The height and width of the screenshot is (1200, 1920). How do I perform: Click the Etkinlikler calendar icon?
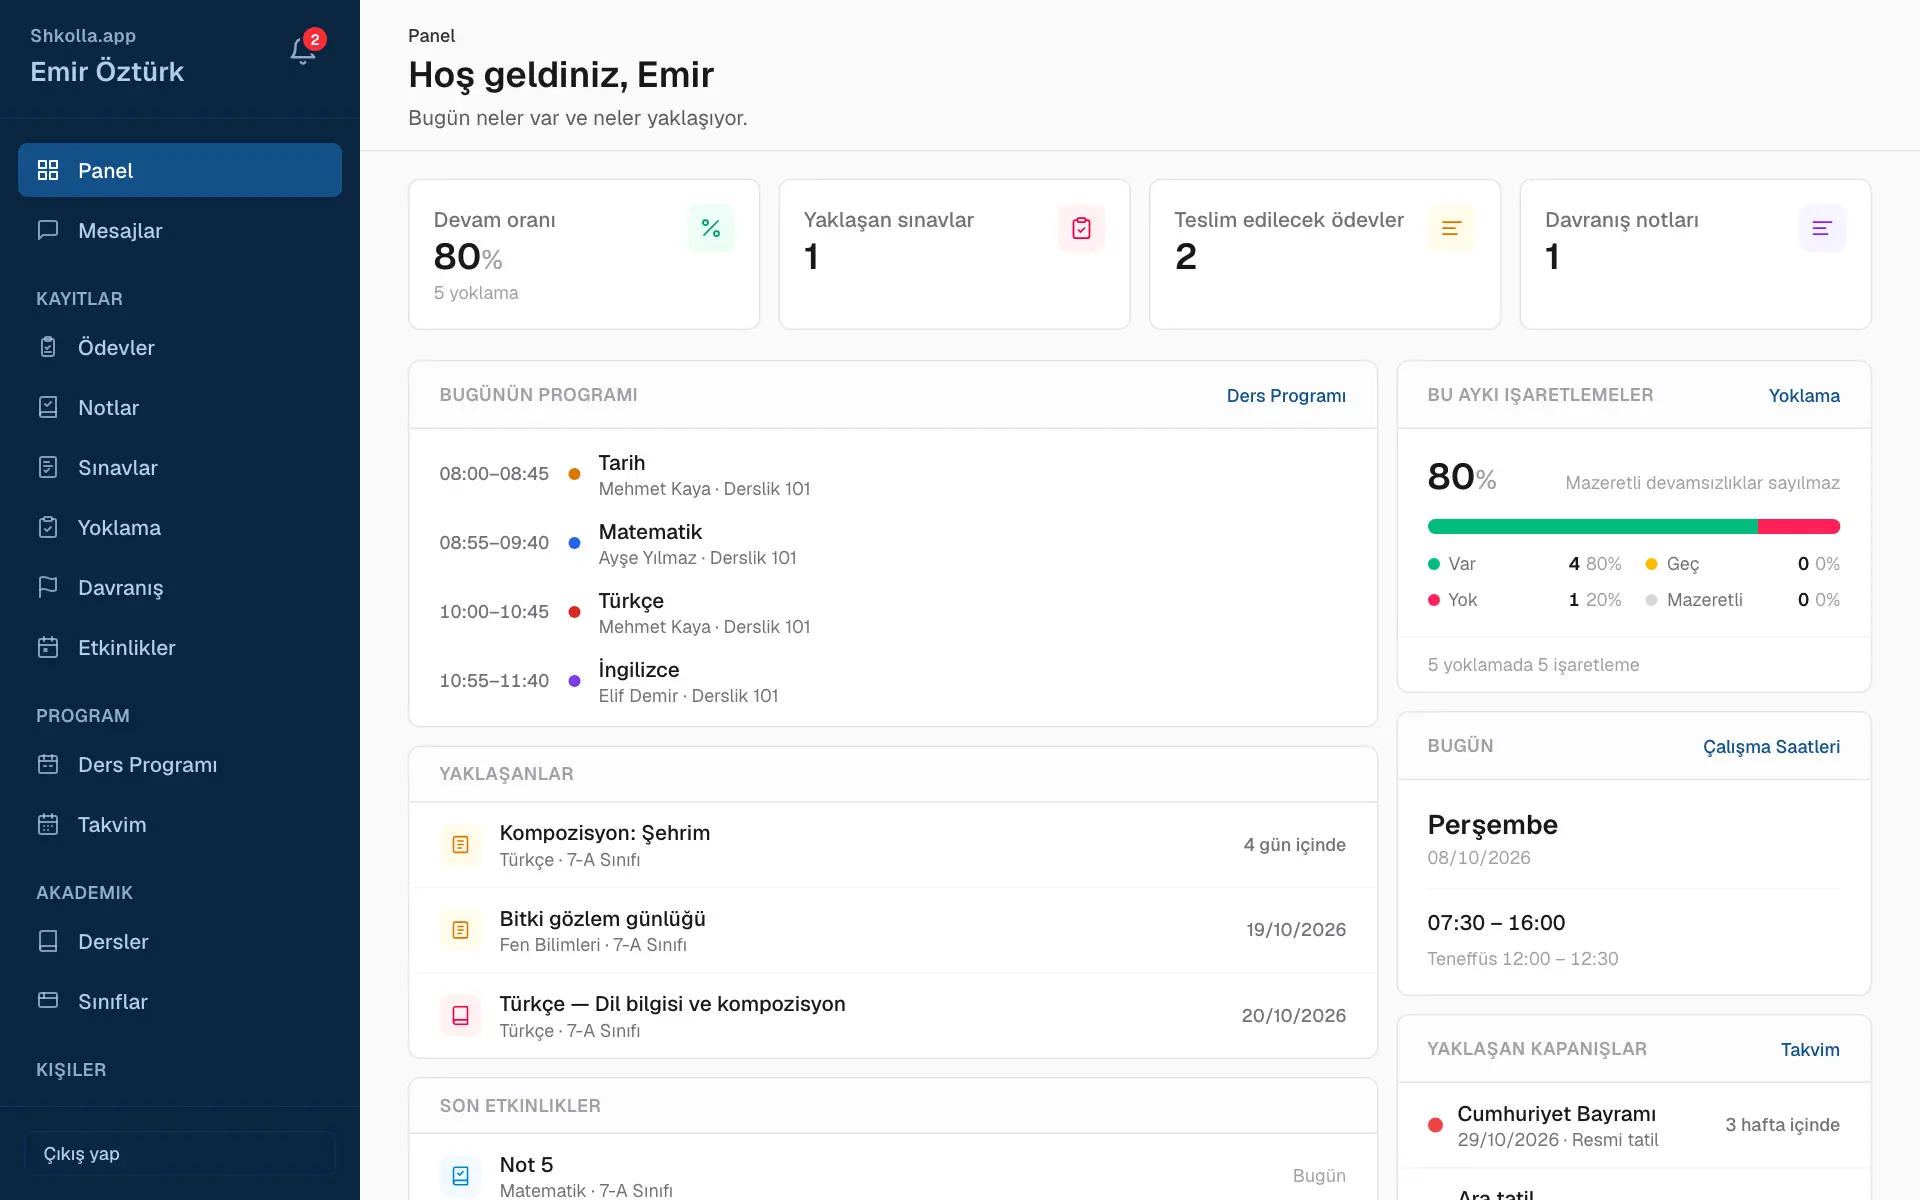coord(48,647)
